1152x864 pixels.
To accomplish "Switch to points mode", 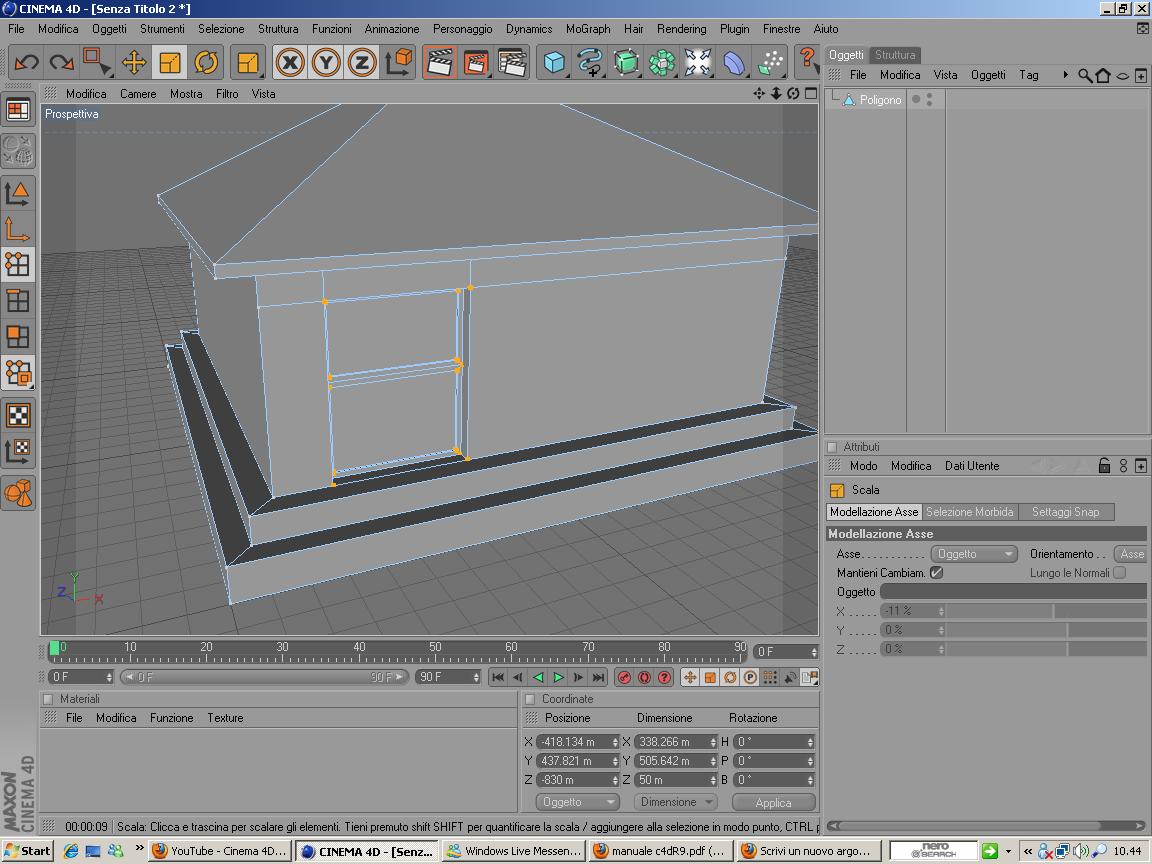I will pyautogui.click(x=18, y=264).
